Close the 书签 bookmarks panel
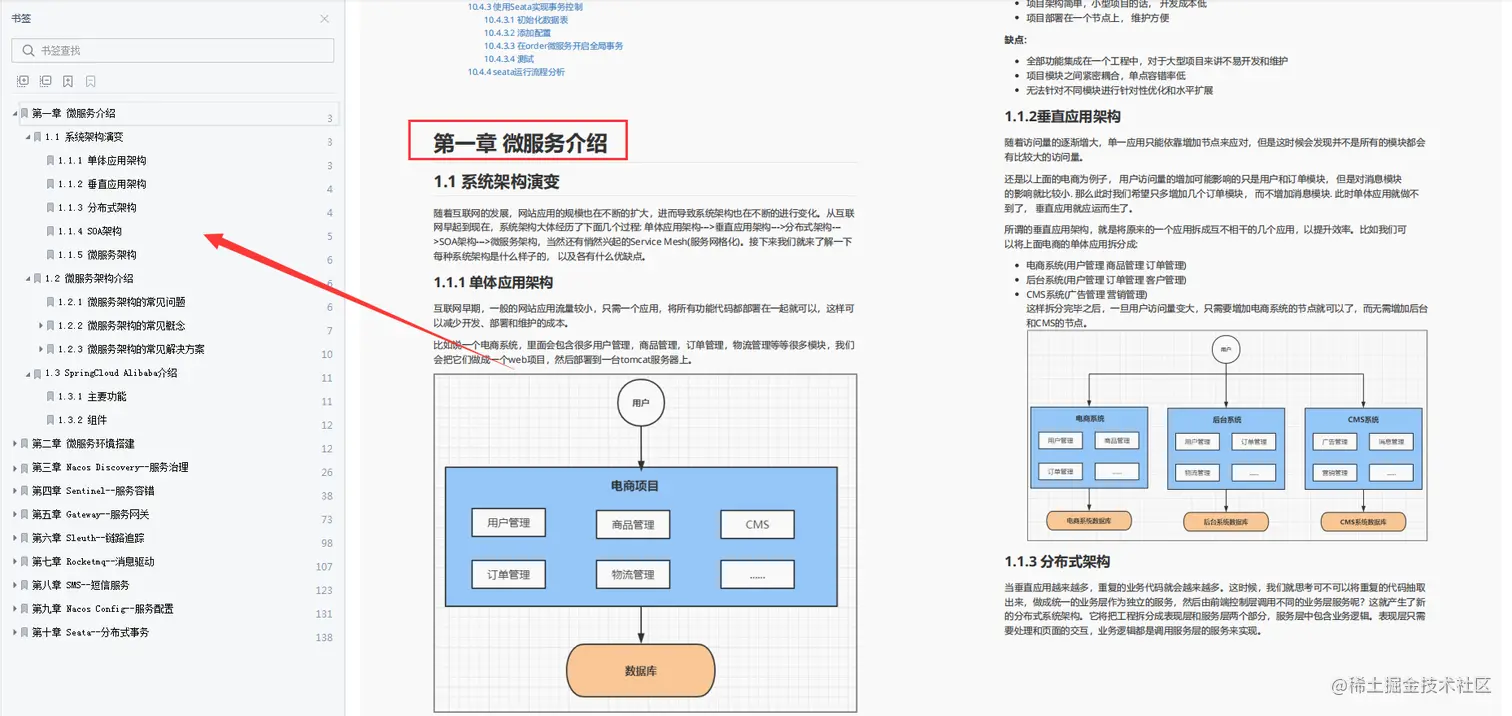 324,18
